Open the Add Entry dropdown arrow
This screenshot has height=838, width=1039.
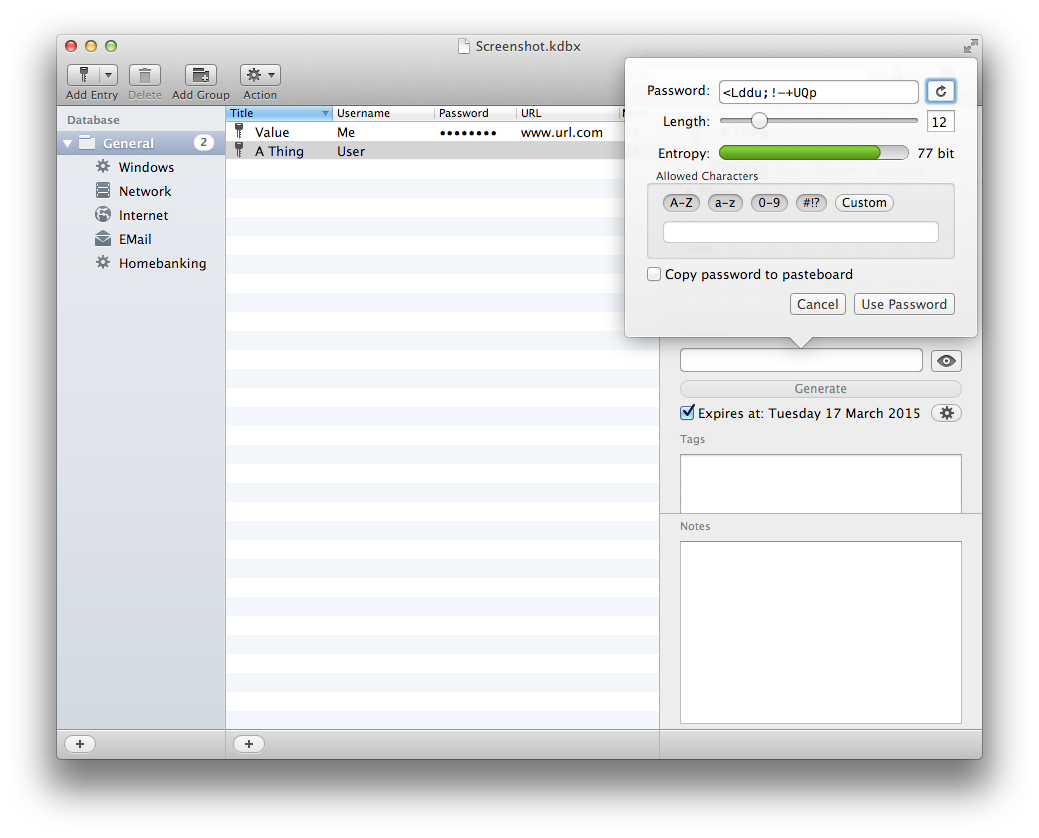click(108, 75)
